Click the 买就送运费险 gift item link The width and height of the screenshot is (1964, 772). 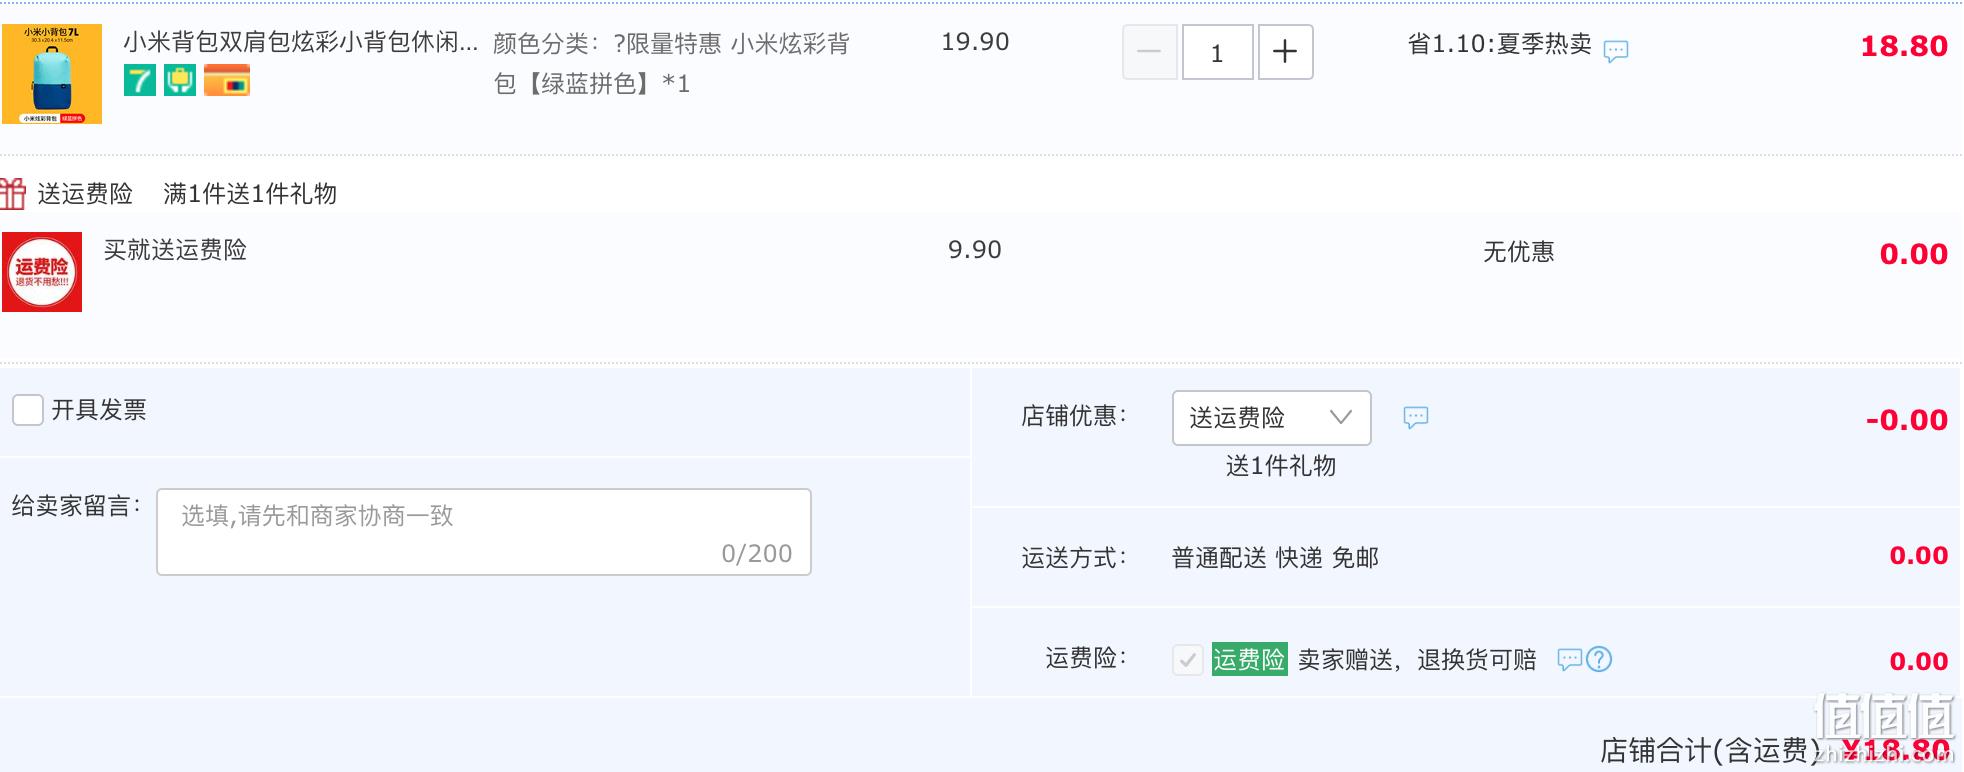click(x=175, y=250)
